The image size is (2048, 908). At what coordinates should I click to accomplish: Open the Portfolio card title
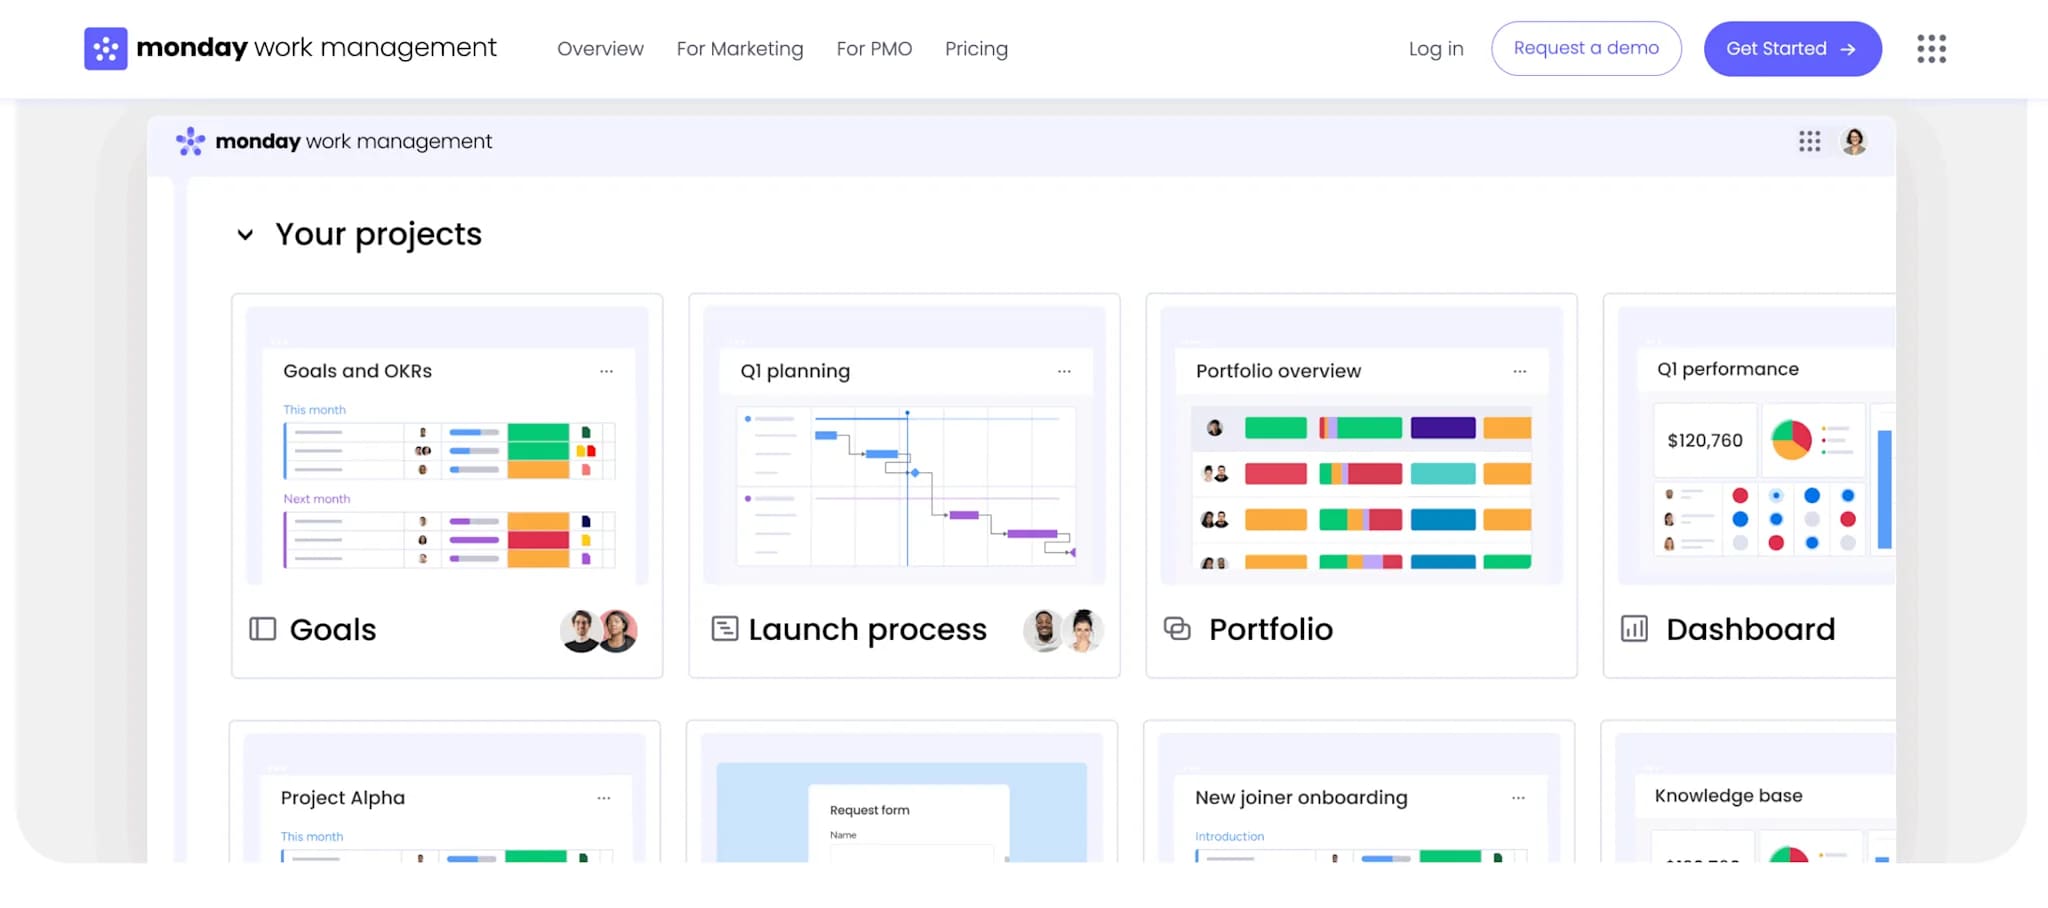click(1270, 629)
